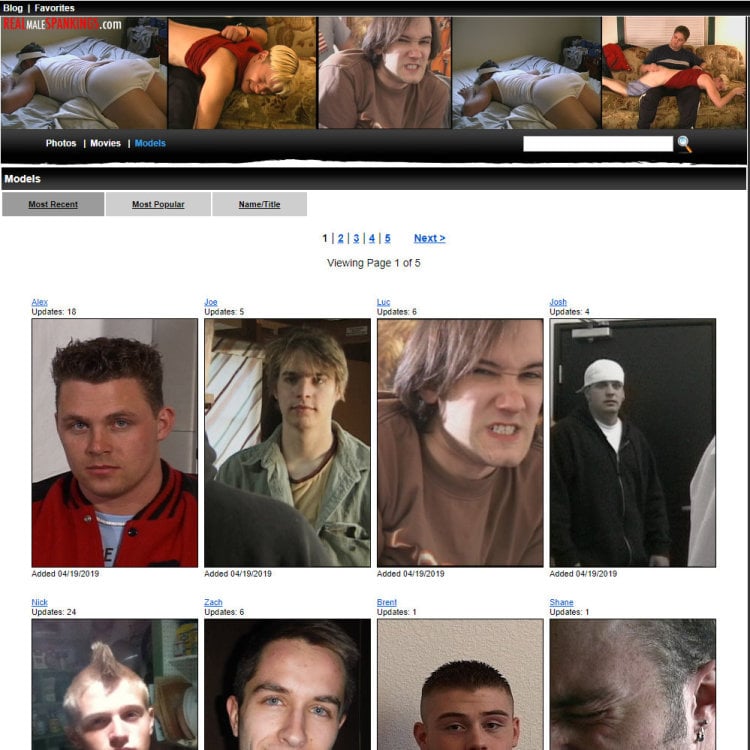Viewport: 750px width, 750px height.
Task: Open the Blog link
Action: [12, 8]
